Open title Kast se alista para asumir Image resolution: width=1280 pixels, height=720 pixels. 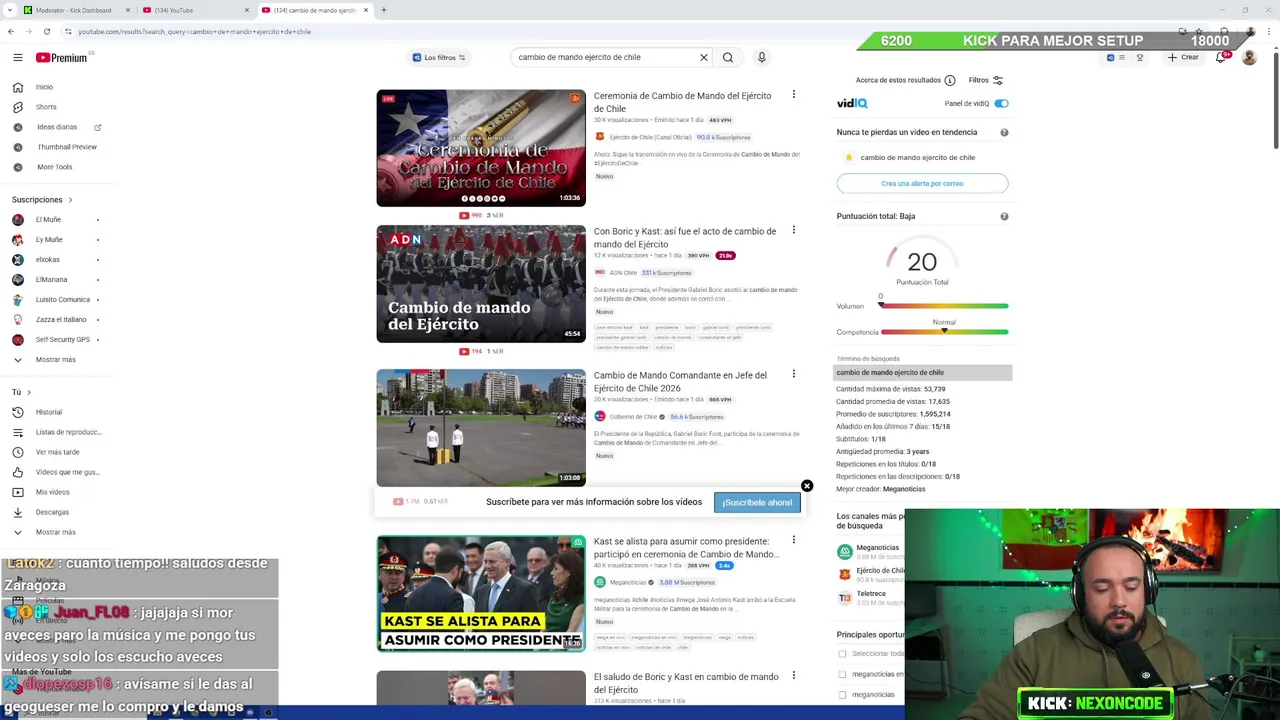click(x=686, y=547)
